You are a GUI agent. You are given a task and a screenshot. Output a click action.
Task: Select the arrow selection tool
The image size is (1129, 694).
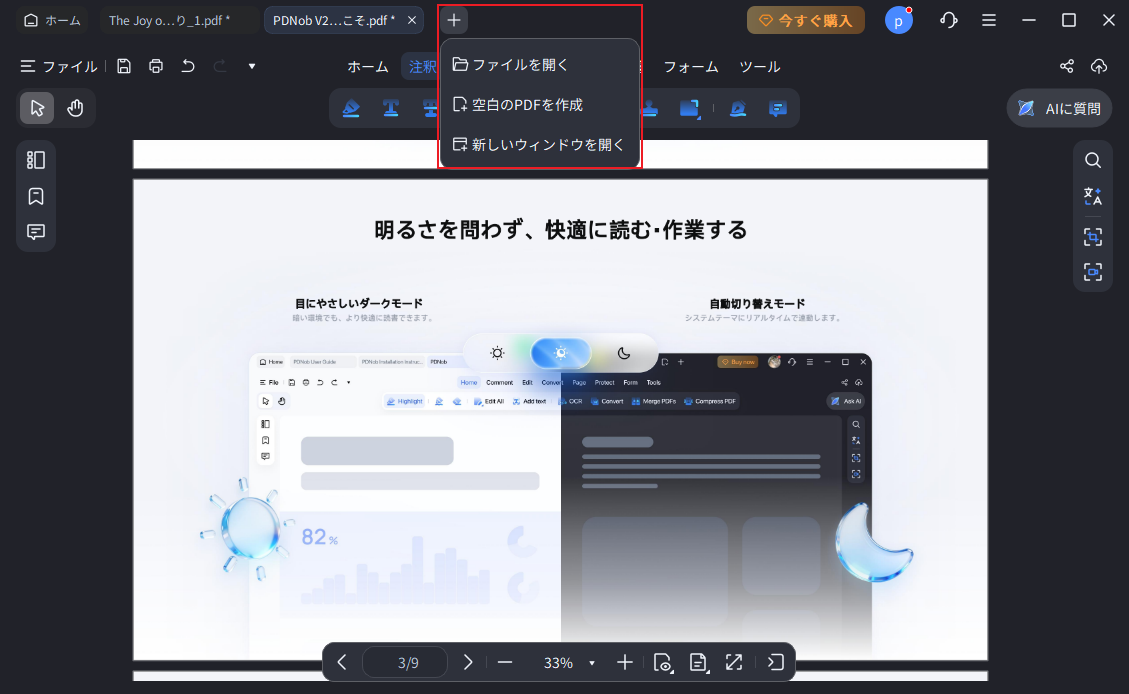(36, 108)
